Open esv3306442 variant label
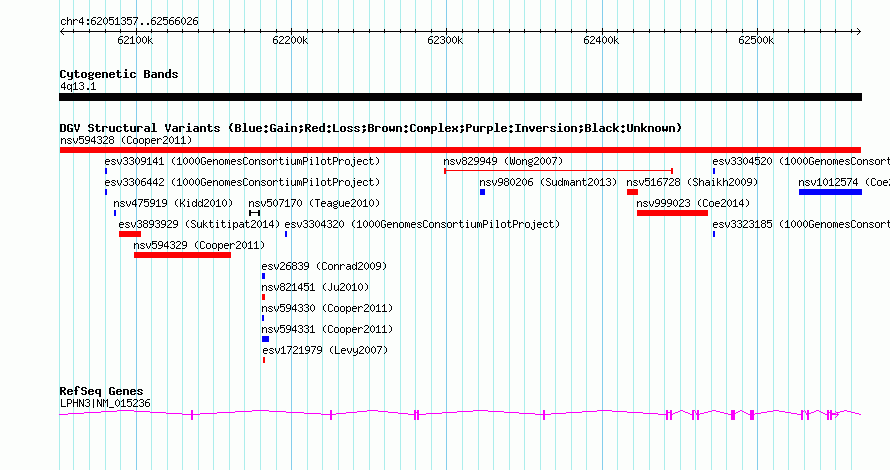 242,182
